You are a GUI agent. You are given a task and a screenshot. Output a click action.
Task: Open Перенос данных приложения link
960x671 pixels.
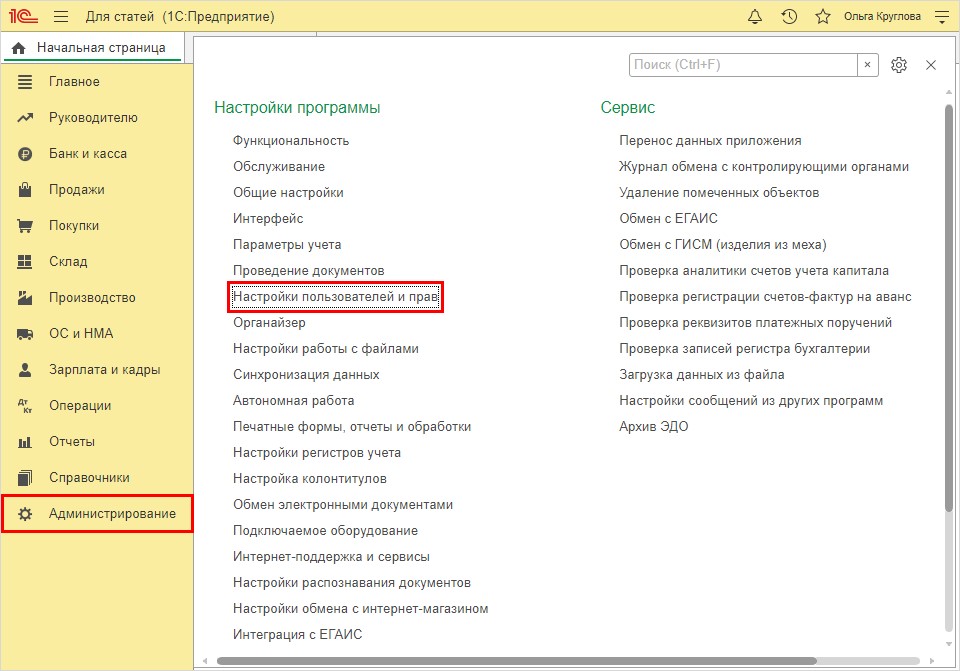[710, 141]
